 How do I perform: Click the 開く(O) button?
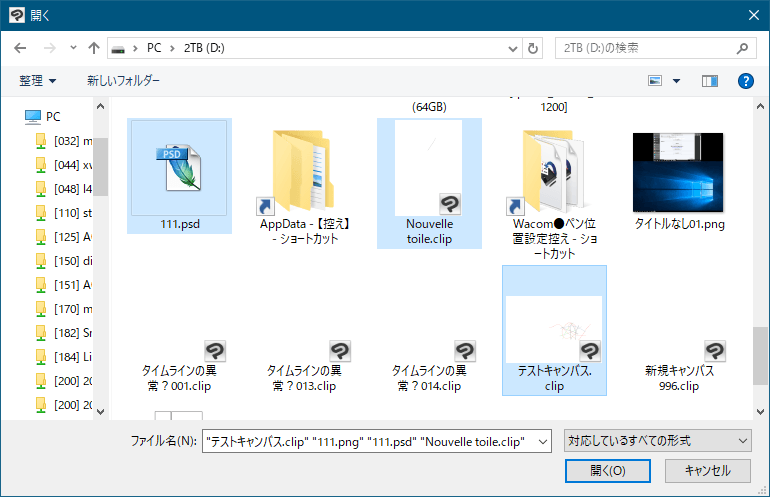(x=607, y=470)
